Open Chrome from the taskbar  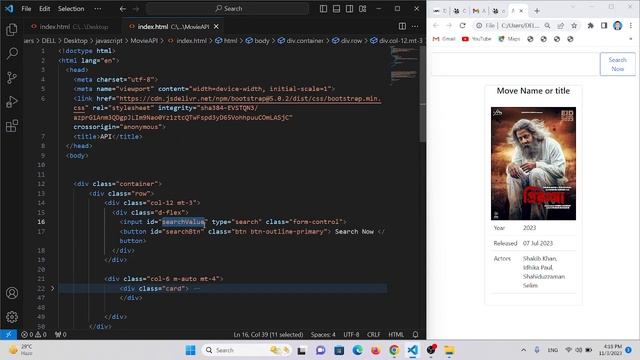click(x=394, y=350)
